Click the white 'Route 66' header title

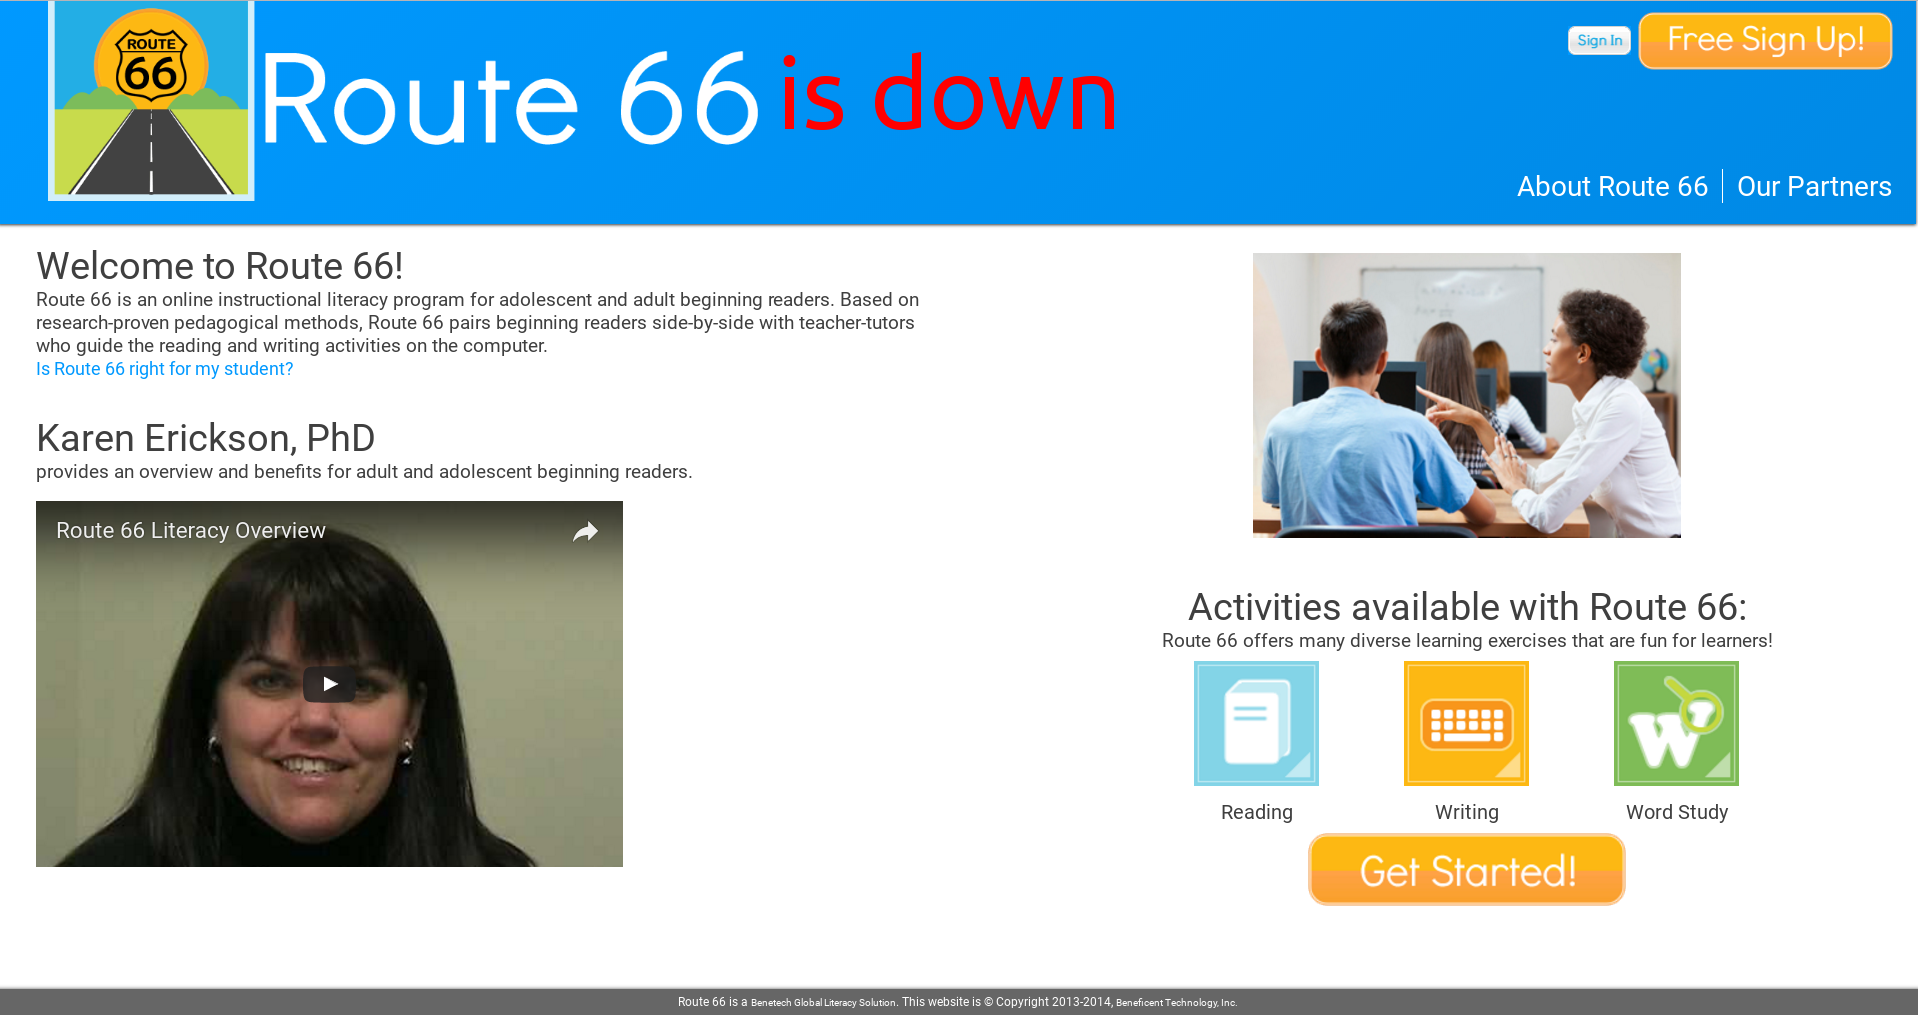pos(510,100)
